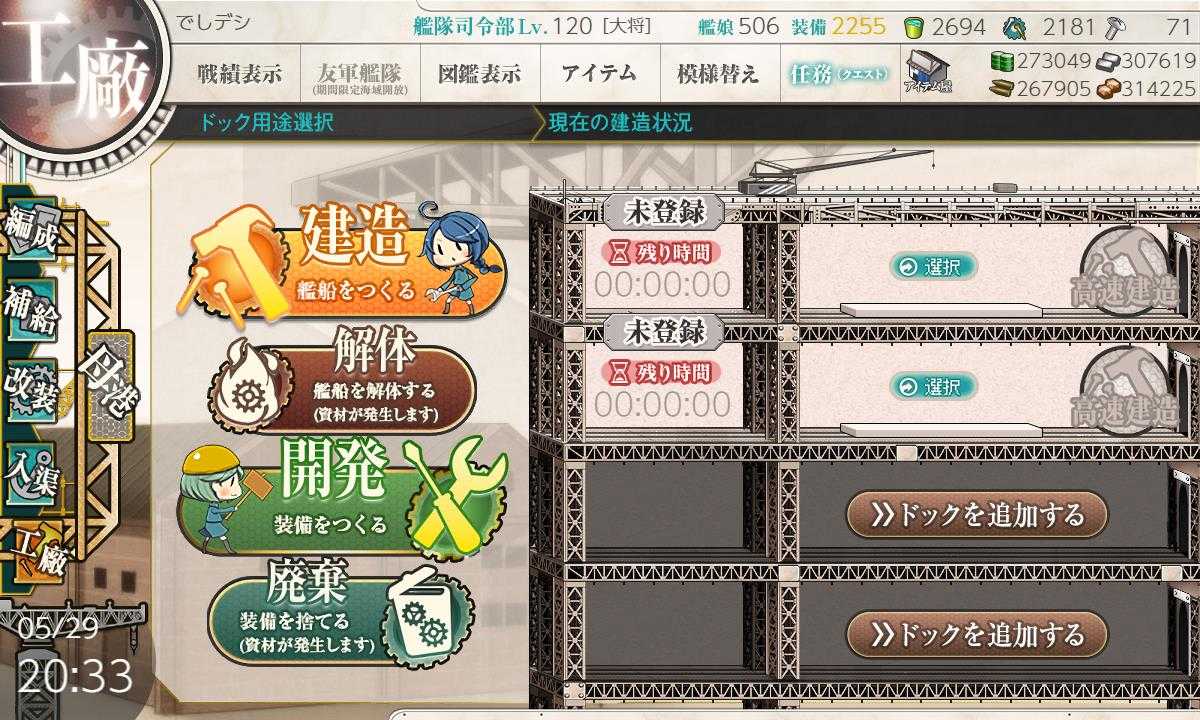Click the アイテム屋 shop icon
The image size is (1200, 720).
click(927, 72)
